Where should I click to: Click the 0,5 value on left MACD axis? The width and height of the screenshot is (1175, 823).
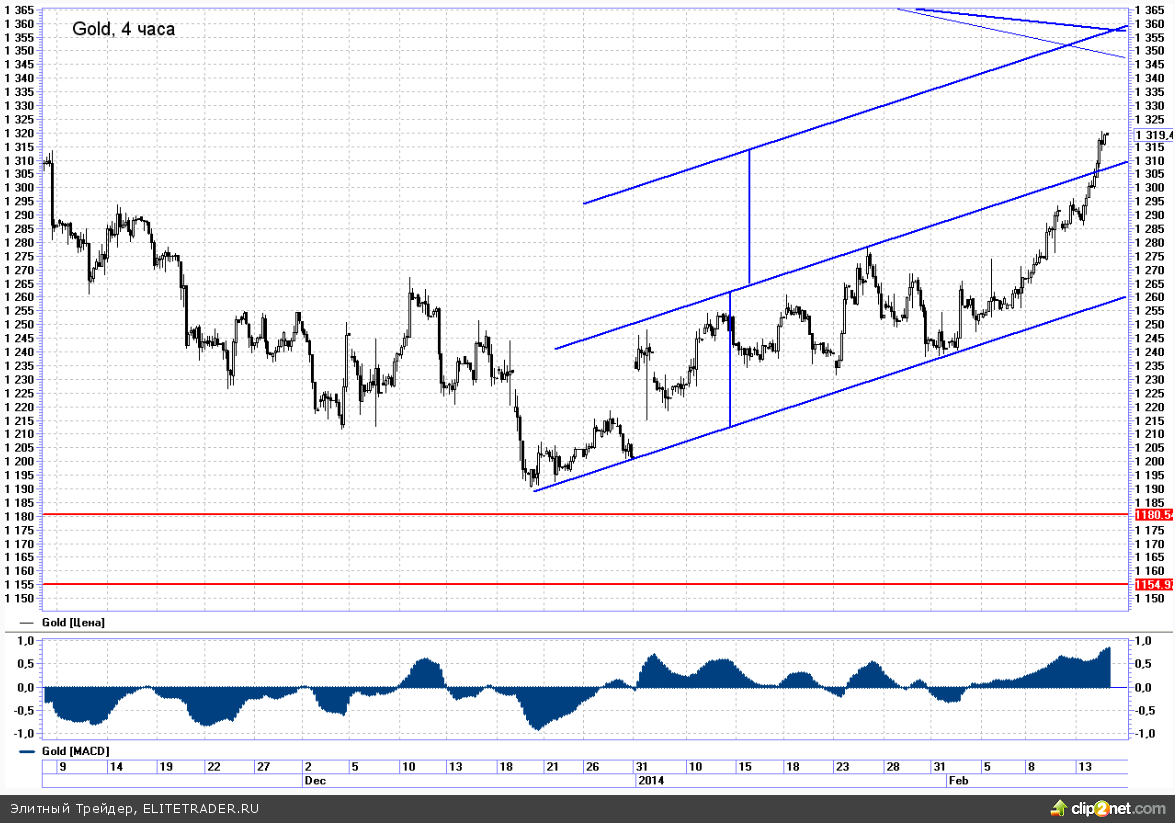pos(25,664)
